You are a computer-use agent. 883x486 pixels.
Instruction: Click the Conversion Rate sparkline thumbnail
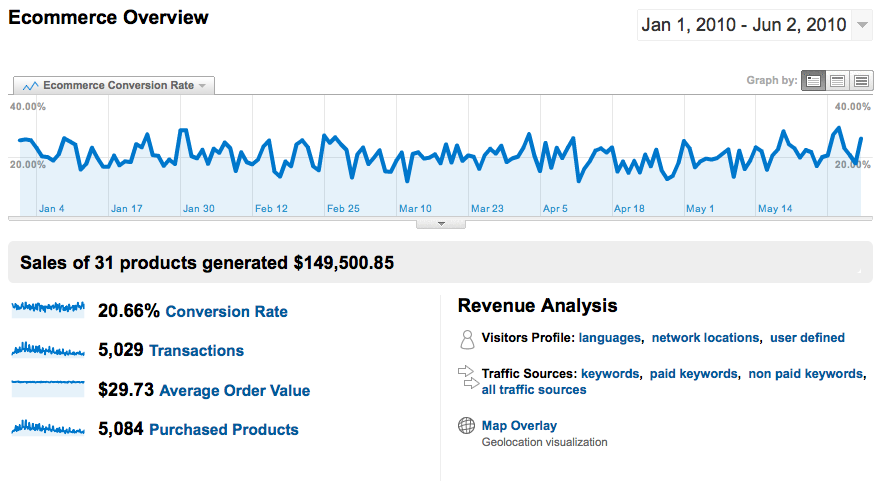(x=49, y=311)
